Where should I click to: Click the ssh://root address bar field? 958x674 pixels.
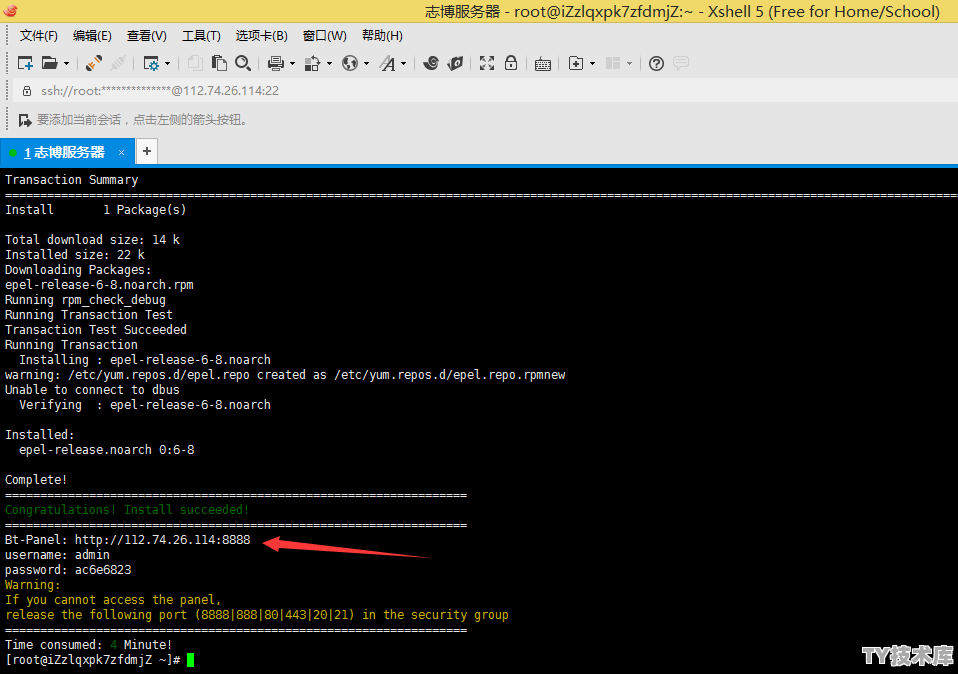pos(486,90)
